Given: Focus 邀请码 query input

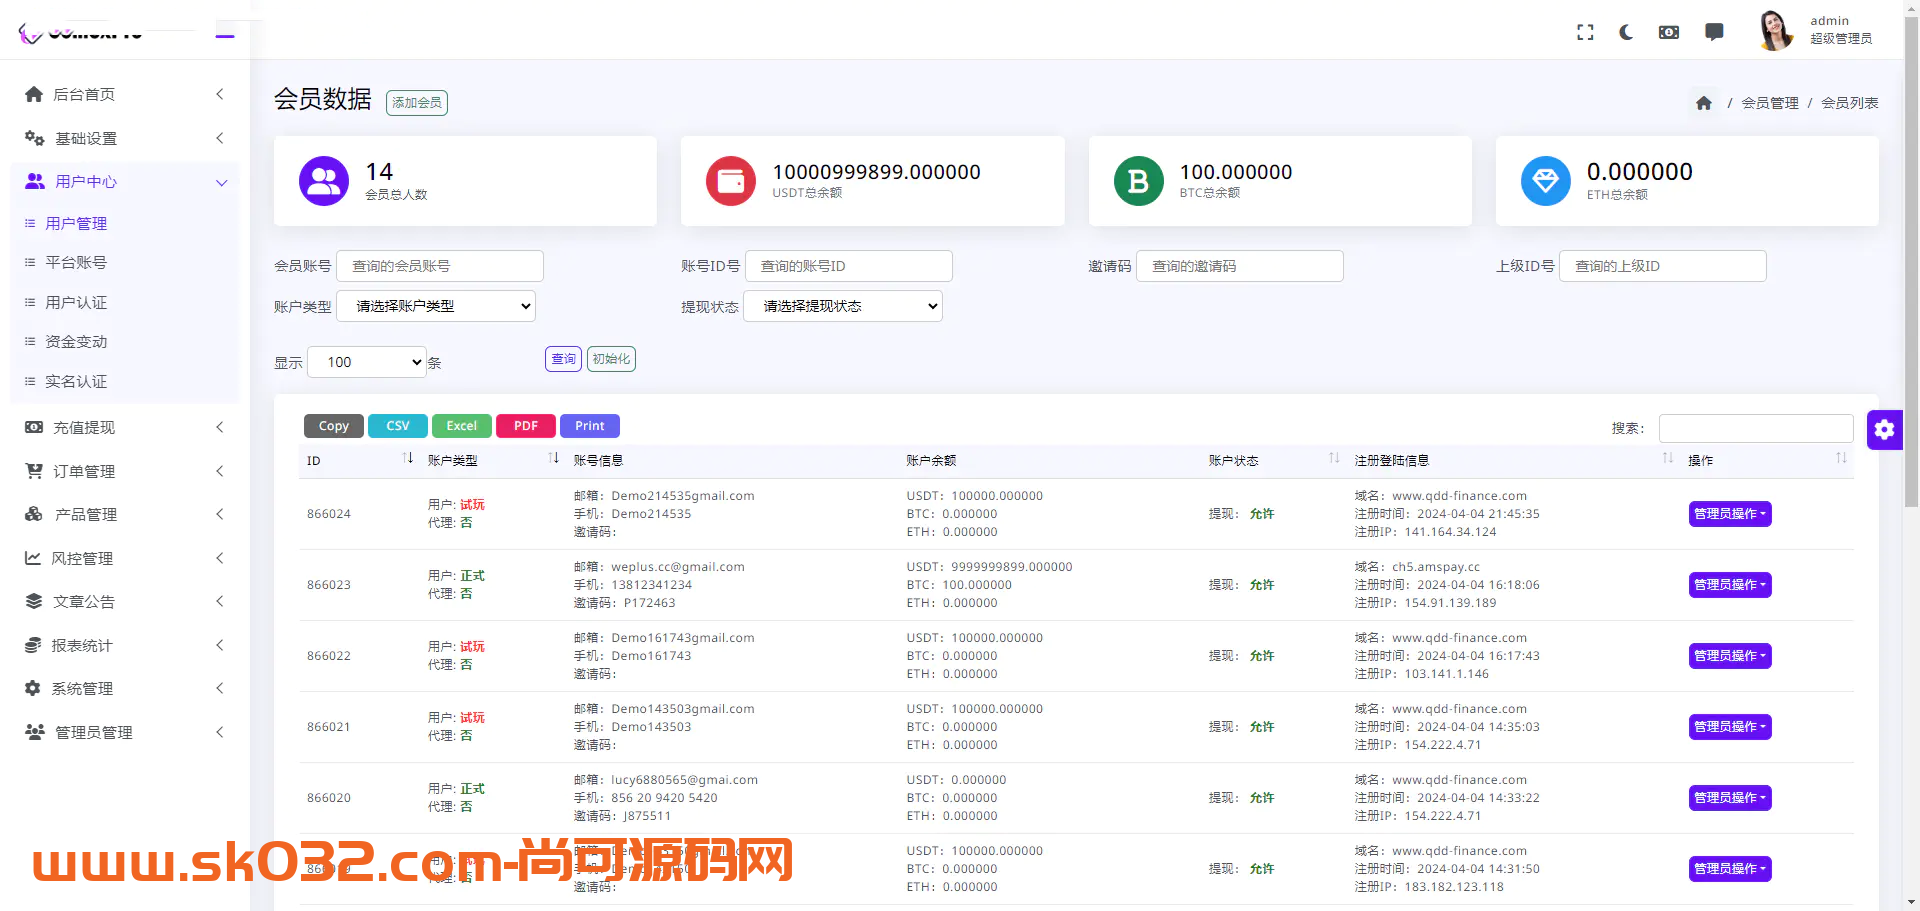Looking at the screenshot, I should pos(1240,266).
